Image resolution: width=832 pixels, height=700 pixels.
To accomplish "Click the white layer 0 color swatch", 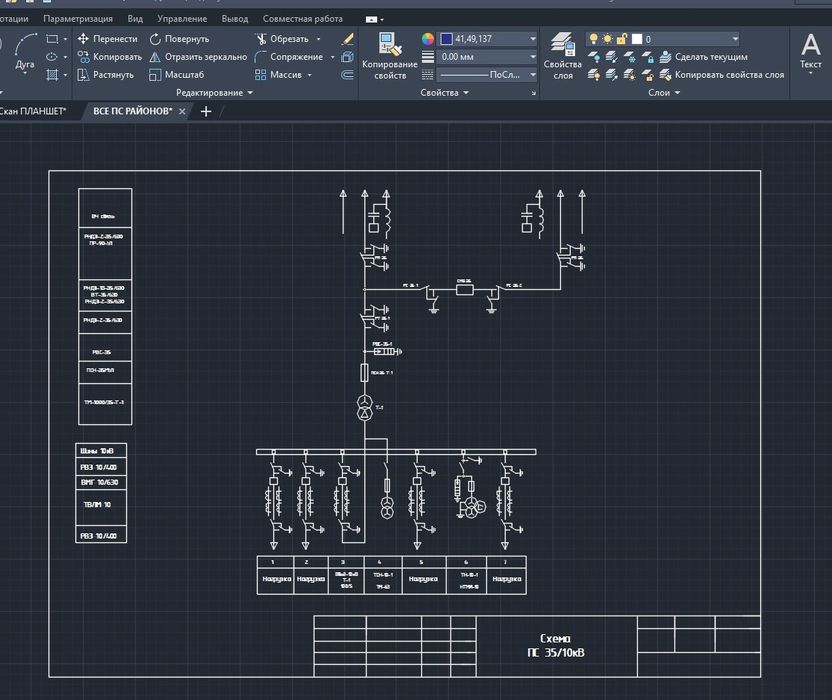I will pyautogui.click(x=637, y=39).
